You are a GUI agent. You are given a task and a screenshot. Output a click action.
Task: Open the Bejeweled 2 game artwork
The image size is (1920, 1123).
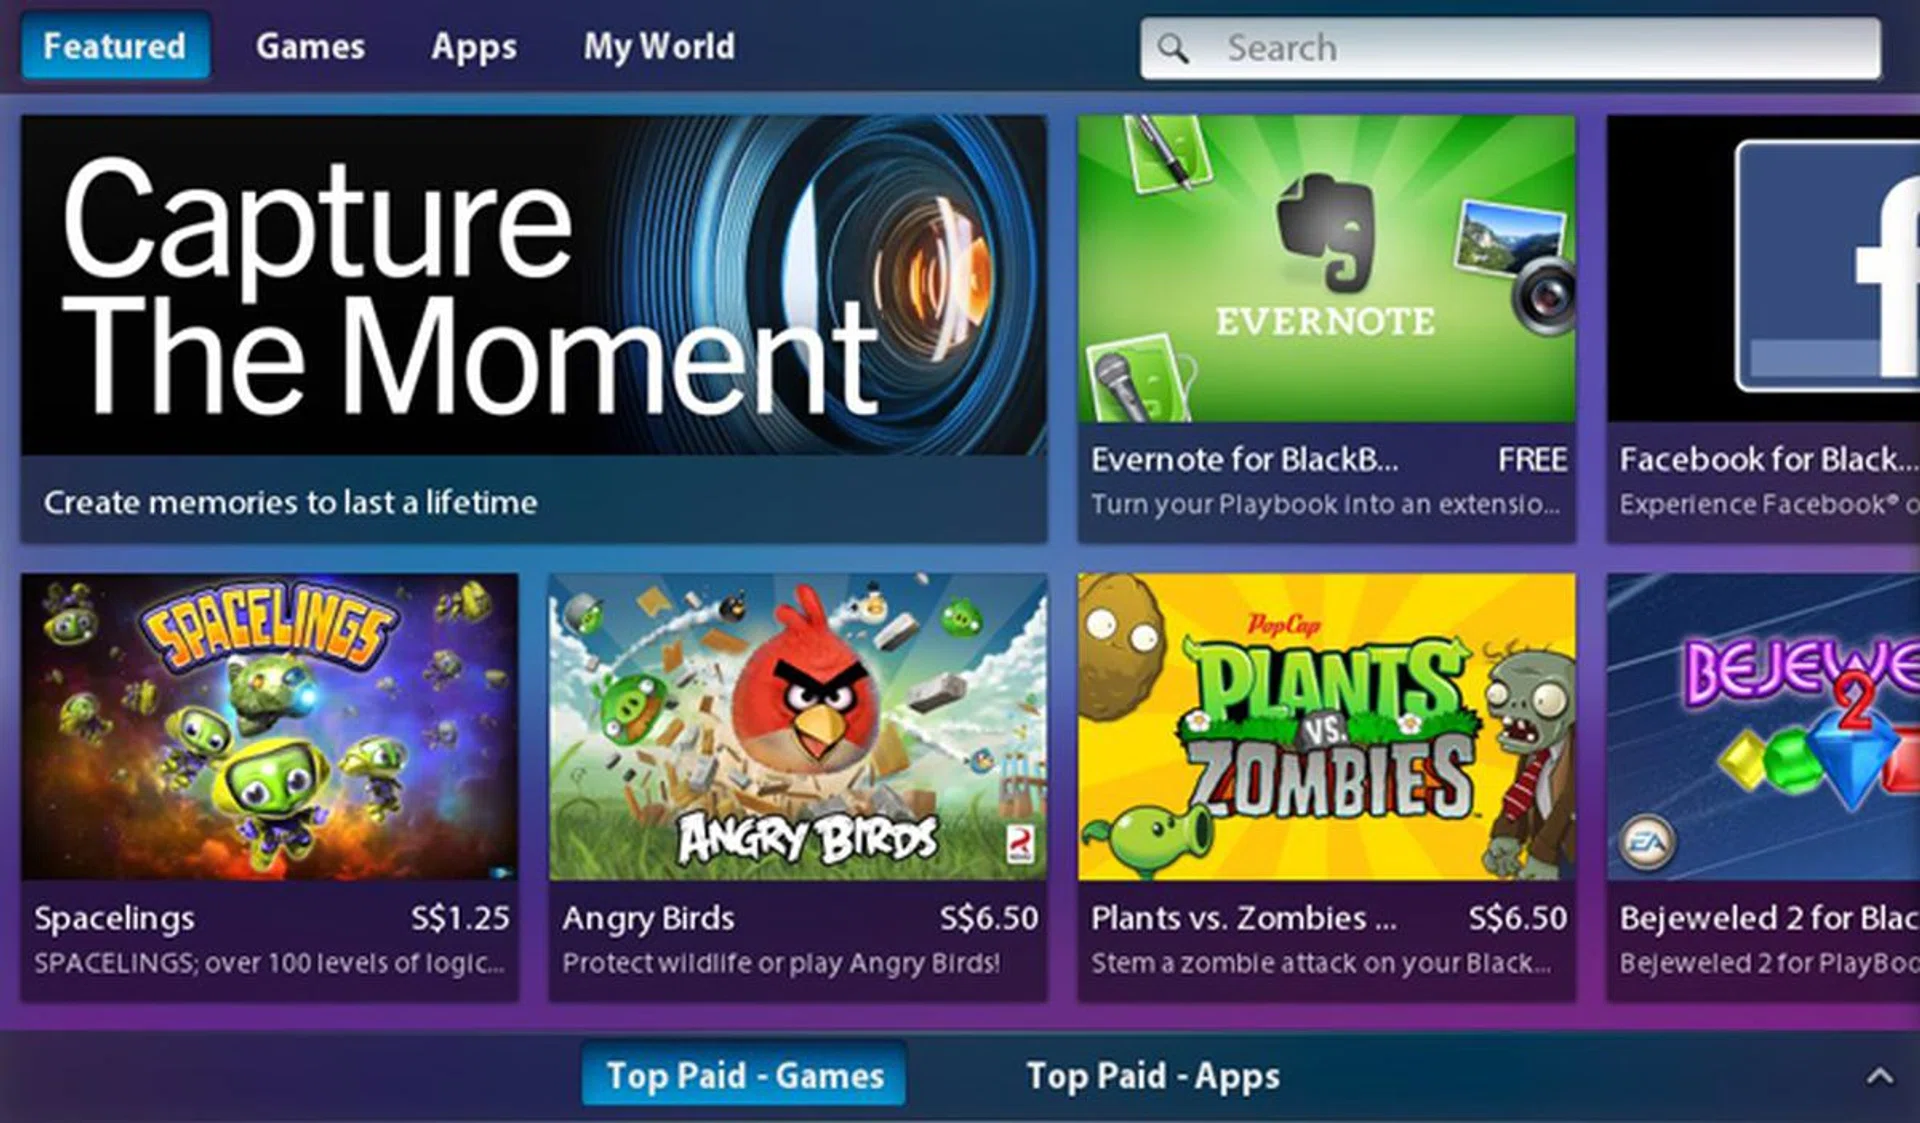click(1763, 726)
